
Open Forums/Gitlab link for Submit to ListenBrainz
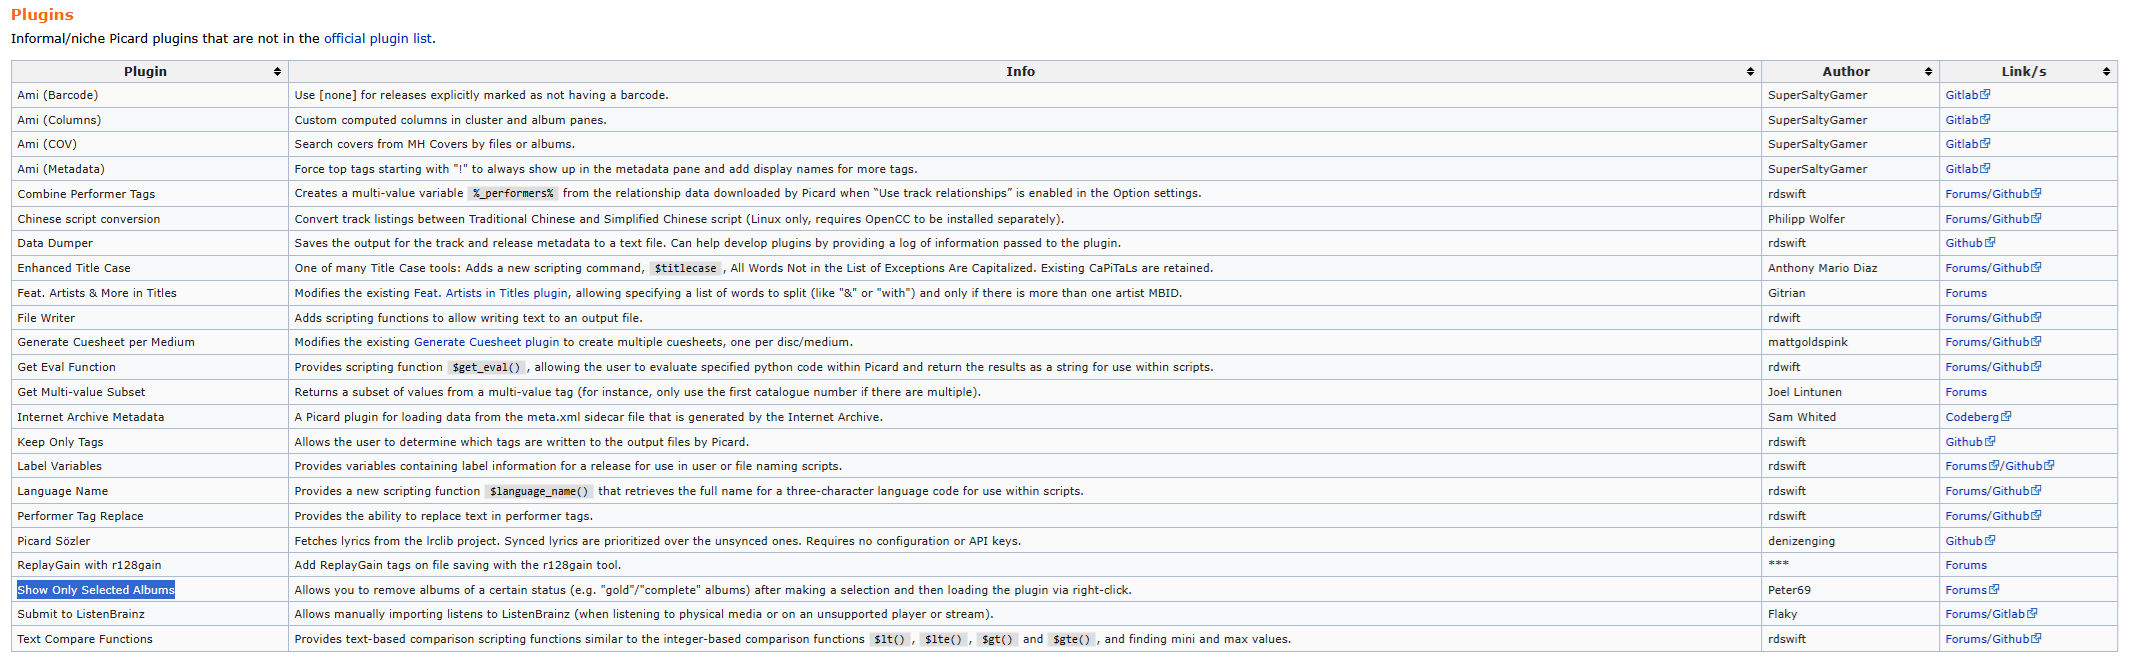[1991, 614]
